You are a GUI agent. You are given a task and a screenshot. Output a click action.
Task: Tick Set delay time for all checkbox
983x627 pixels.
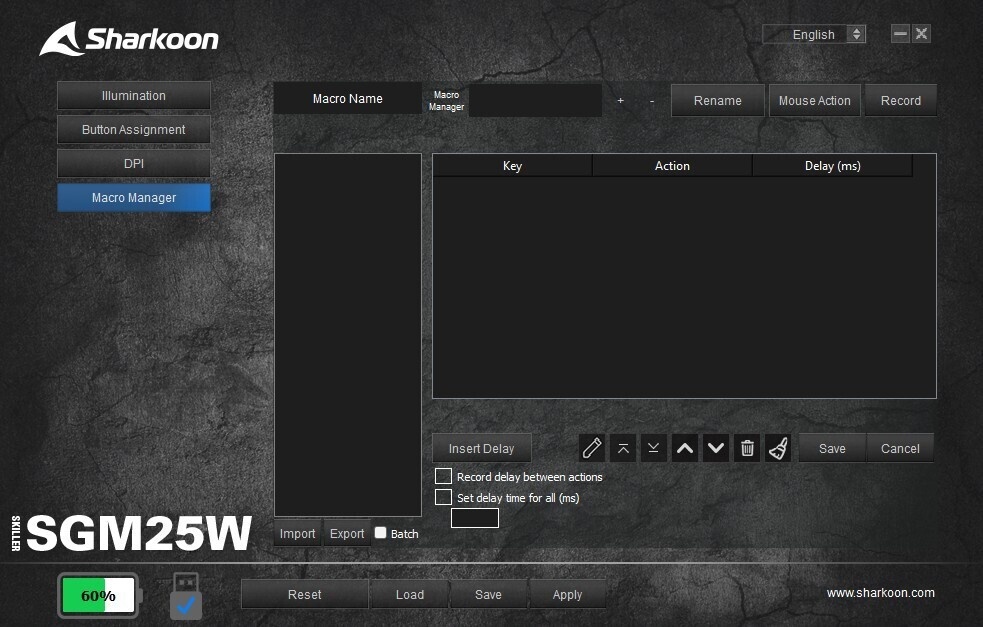[x=443, y=497]
